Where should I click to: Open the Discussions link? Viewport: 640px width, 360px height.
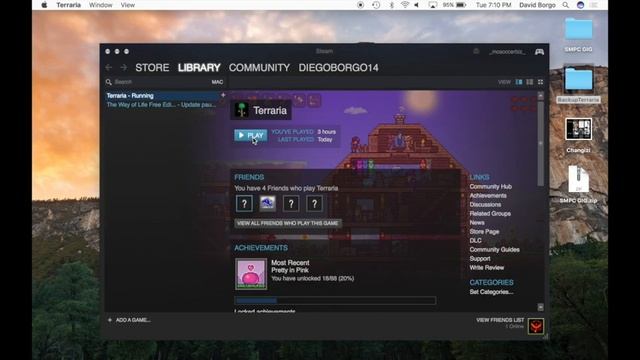click(485, 204)
